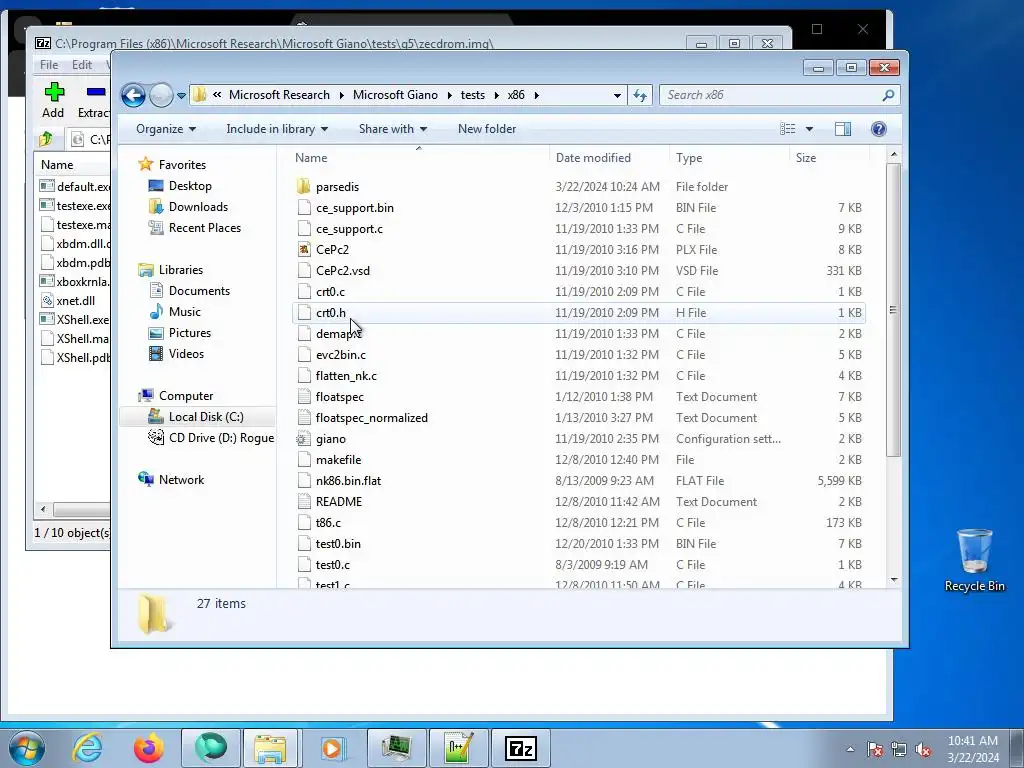Open the Share with menu

click(x=392, y=129)
